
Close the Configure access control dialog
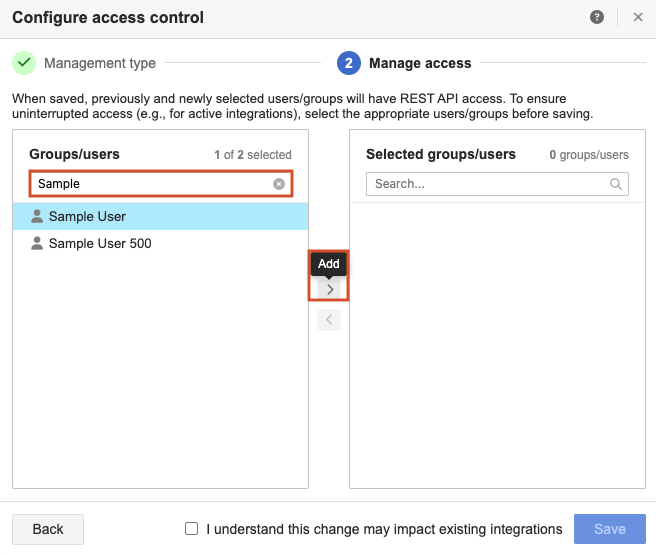[638, 17]
